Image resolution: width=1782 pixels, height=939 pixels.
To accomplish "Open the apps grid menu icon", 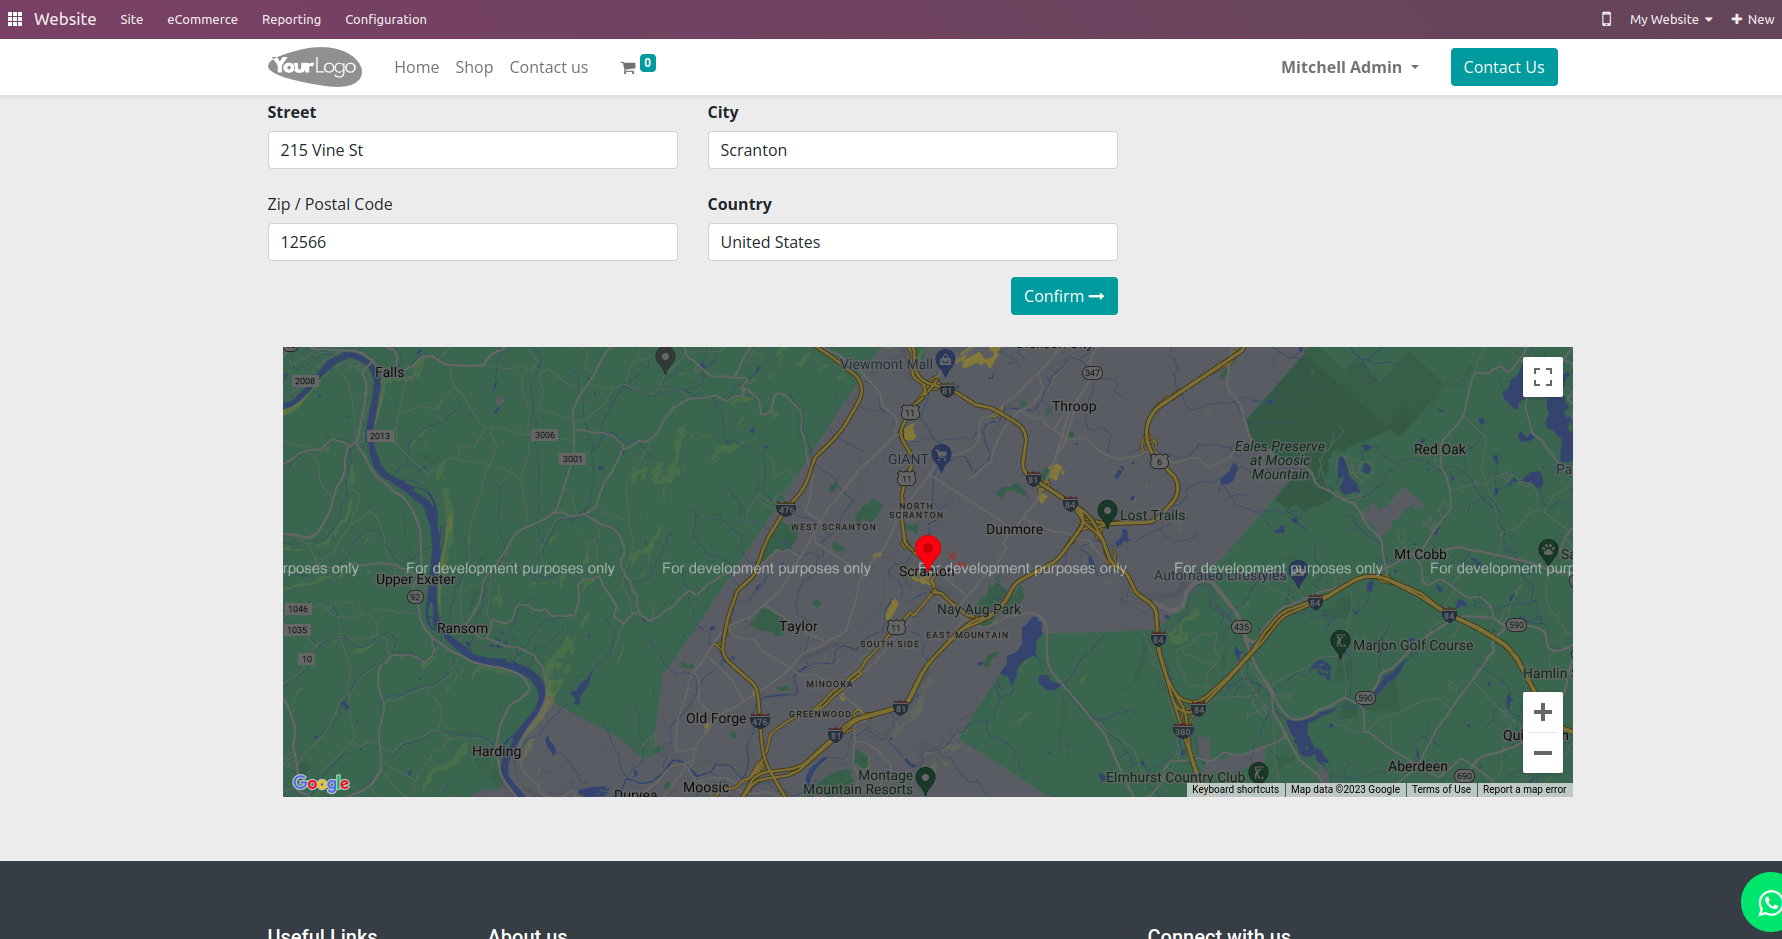I will (15, 19).
